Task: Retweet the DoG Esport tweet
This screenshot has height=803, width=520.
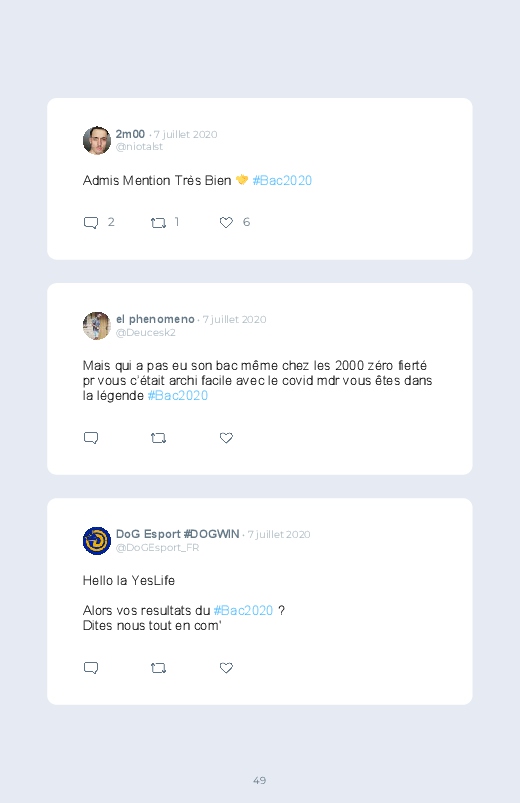Action: (158, 668)
